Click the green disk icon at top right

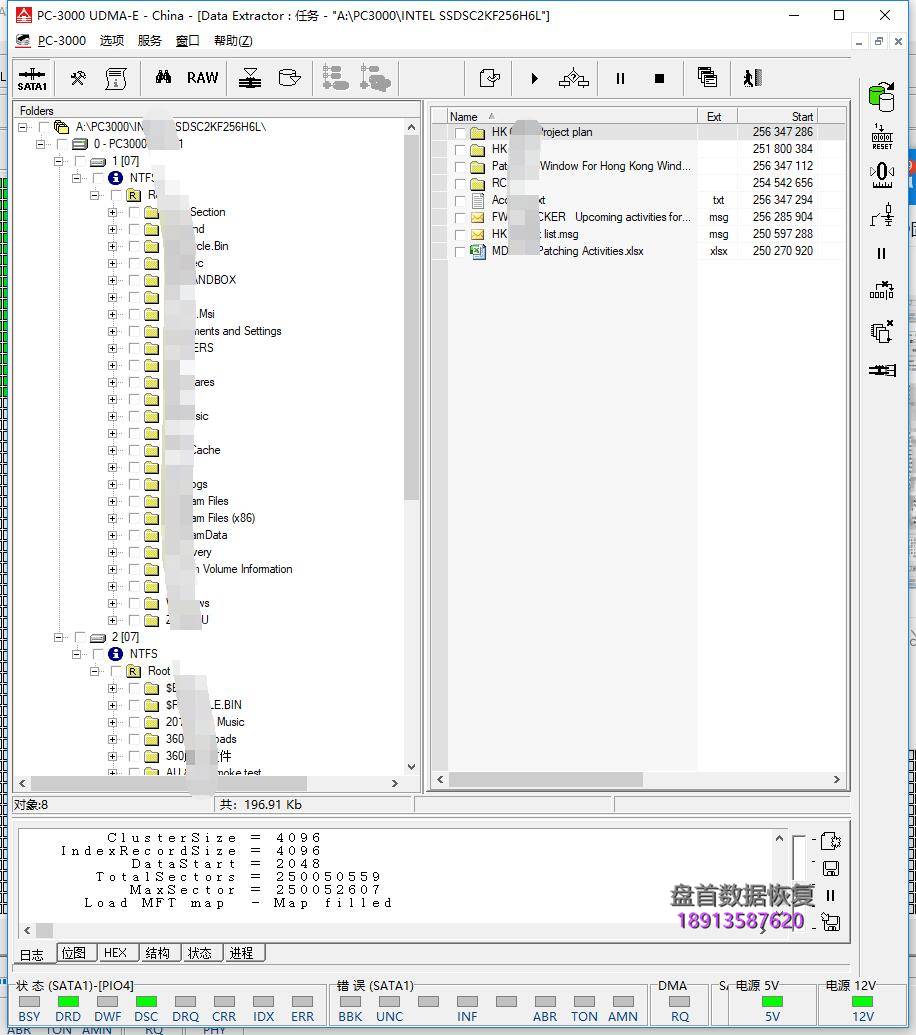(x=882, y=97)
